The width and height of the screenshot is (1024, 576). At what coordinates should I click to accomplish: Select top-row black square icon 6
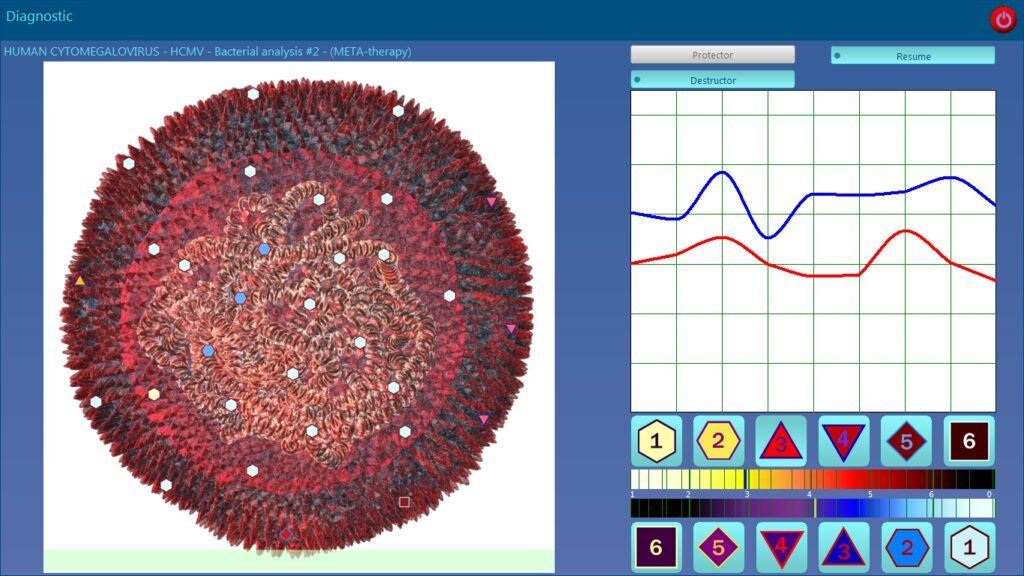point(969,441)
